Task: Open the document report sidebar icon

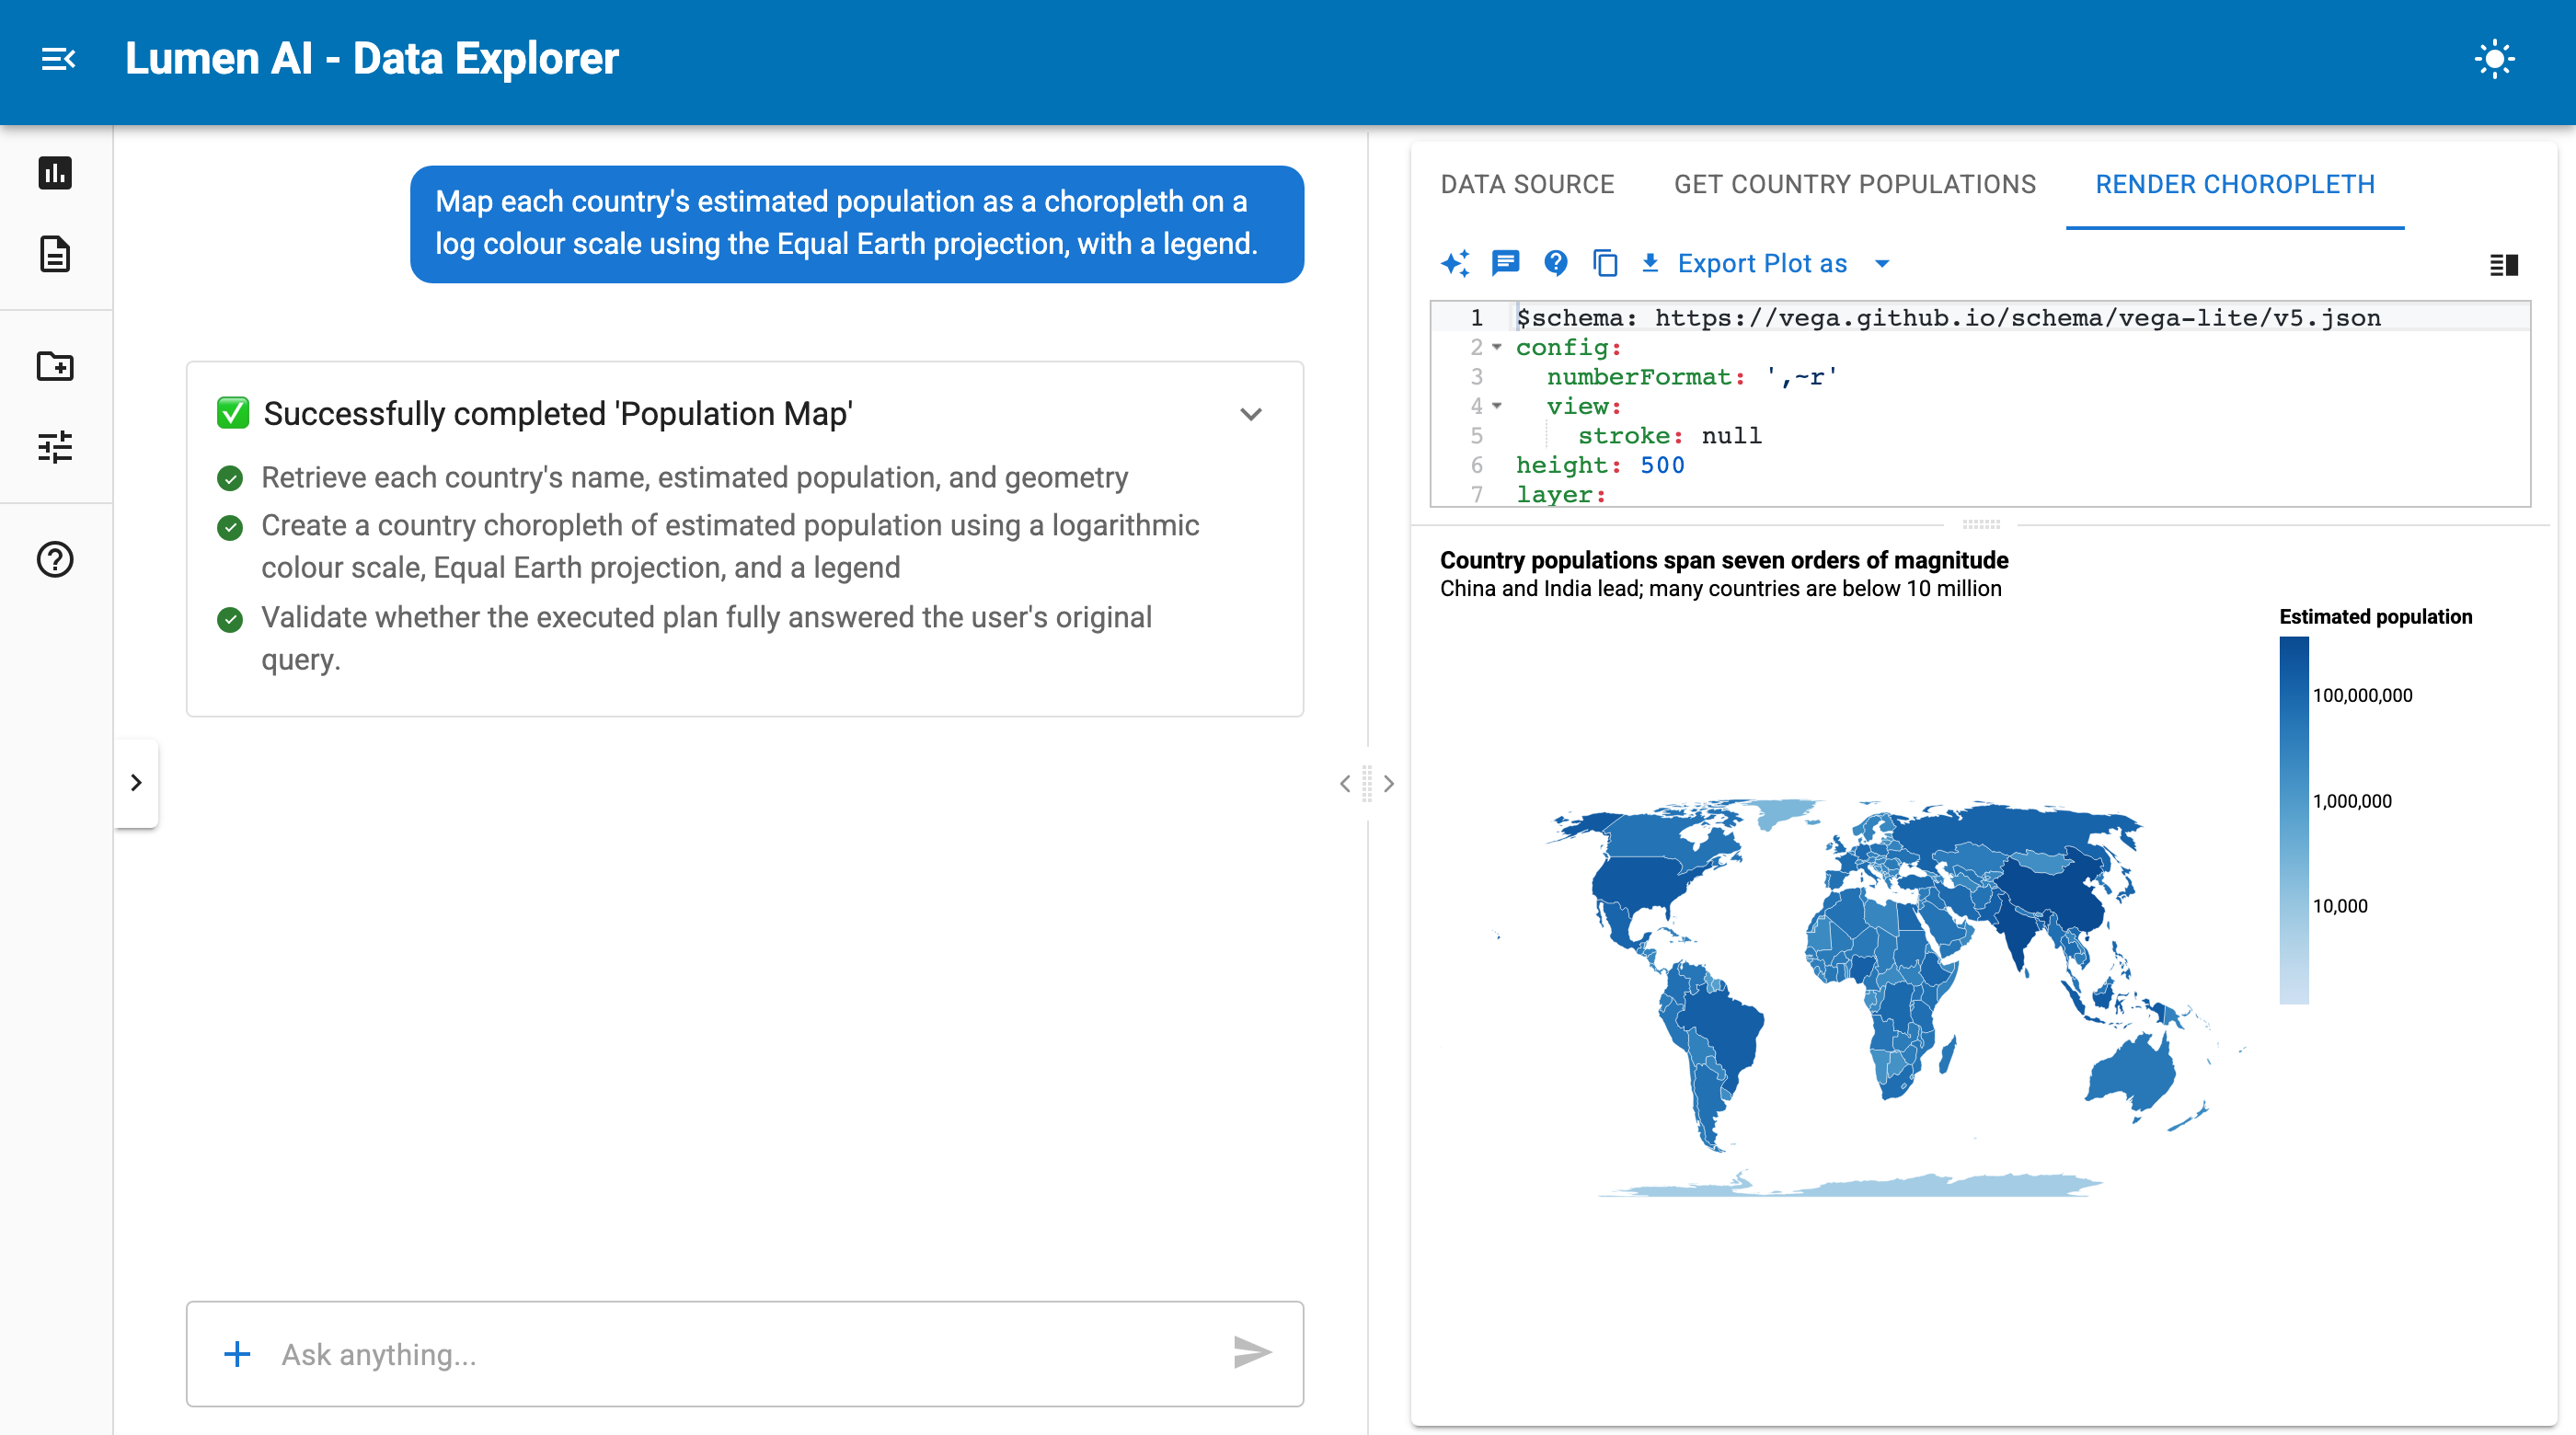Action: pyautogui.click(x=55, y=254)
